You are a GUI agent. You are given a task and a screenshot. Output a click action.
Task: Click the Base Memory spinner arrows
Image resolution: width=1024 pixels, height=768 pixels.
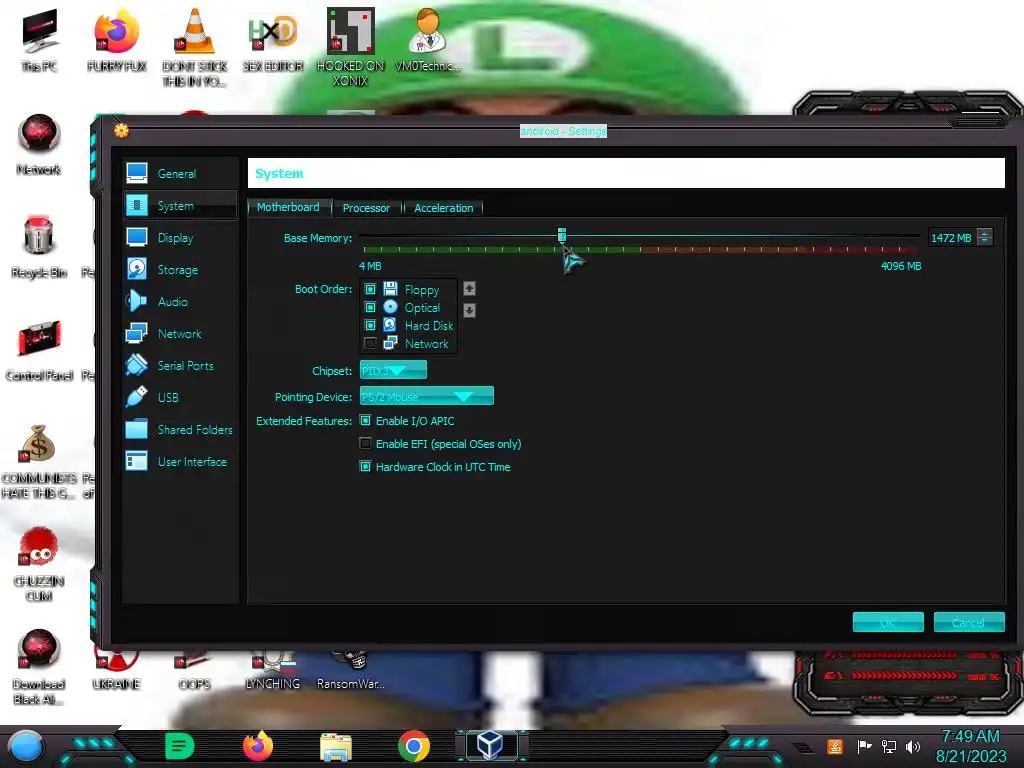[985, 238]
